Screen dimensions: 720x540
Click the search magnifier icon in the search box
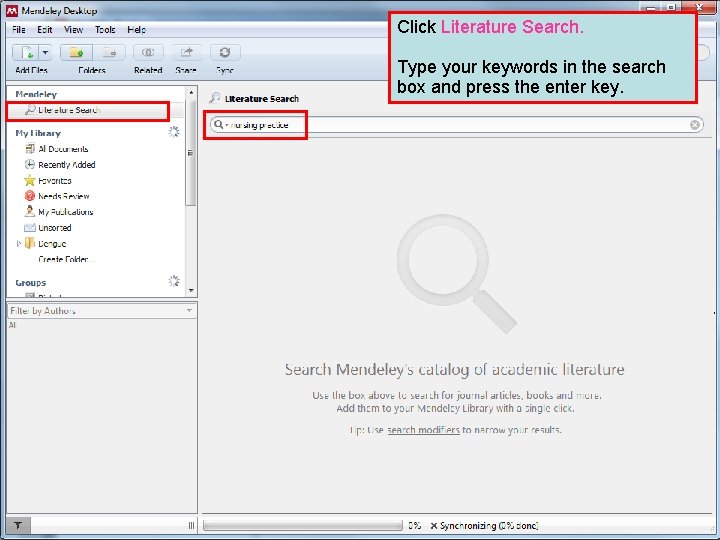point(219,124)
